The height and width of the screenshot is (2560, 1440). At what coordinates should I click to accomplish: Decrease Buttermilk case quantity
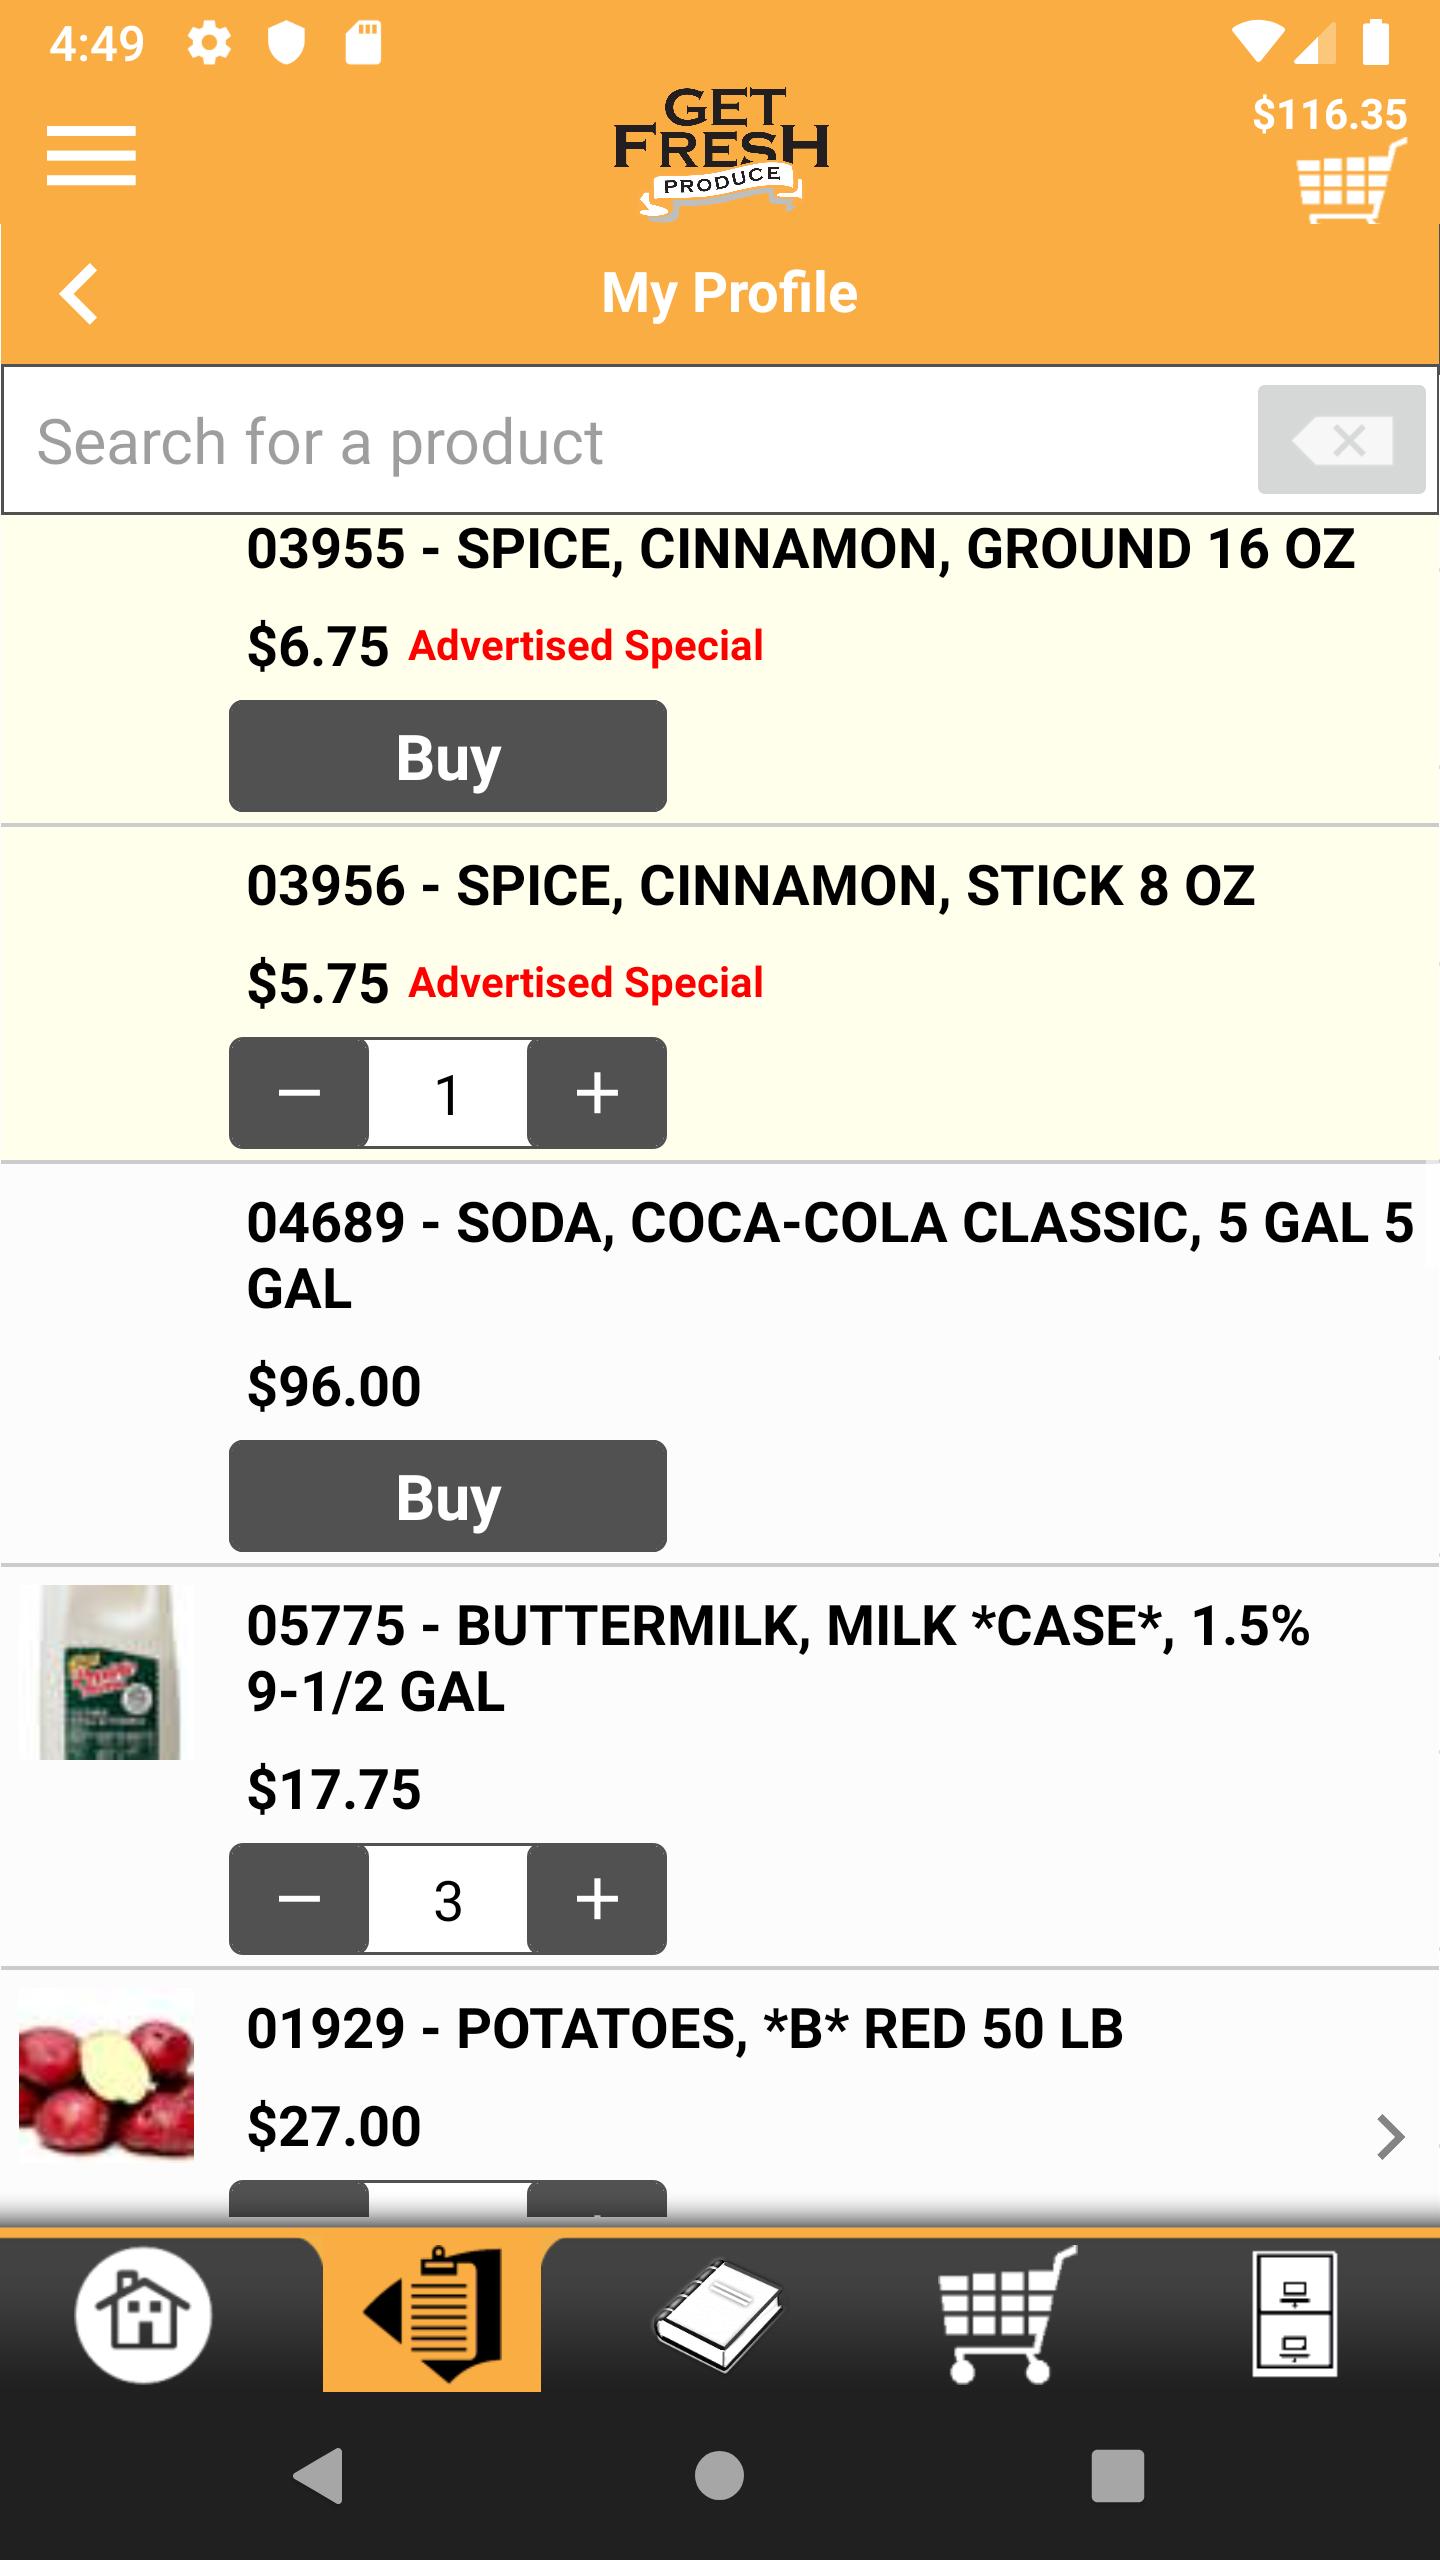[x=299, y=1898]
